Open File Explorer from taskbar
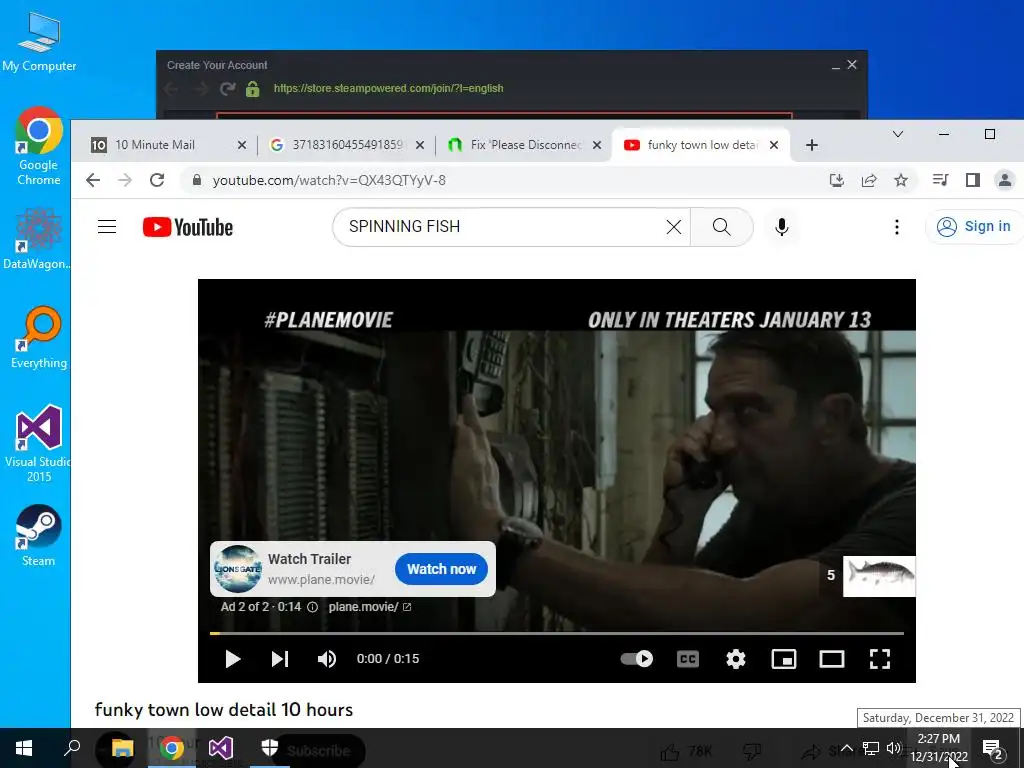The width and height of the screenshot is (1024, 768). click(122, 748)
